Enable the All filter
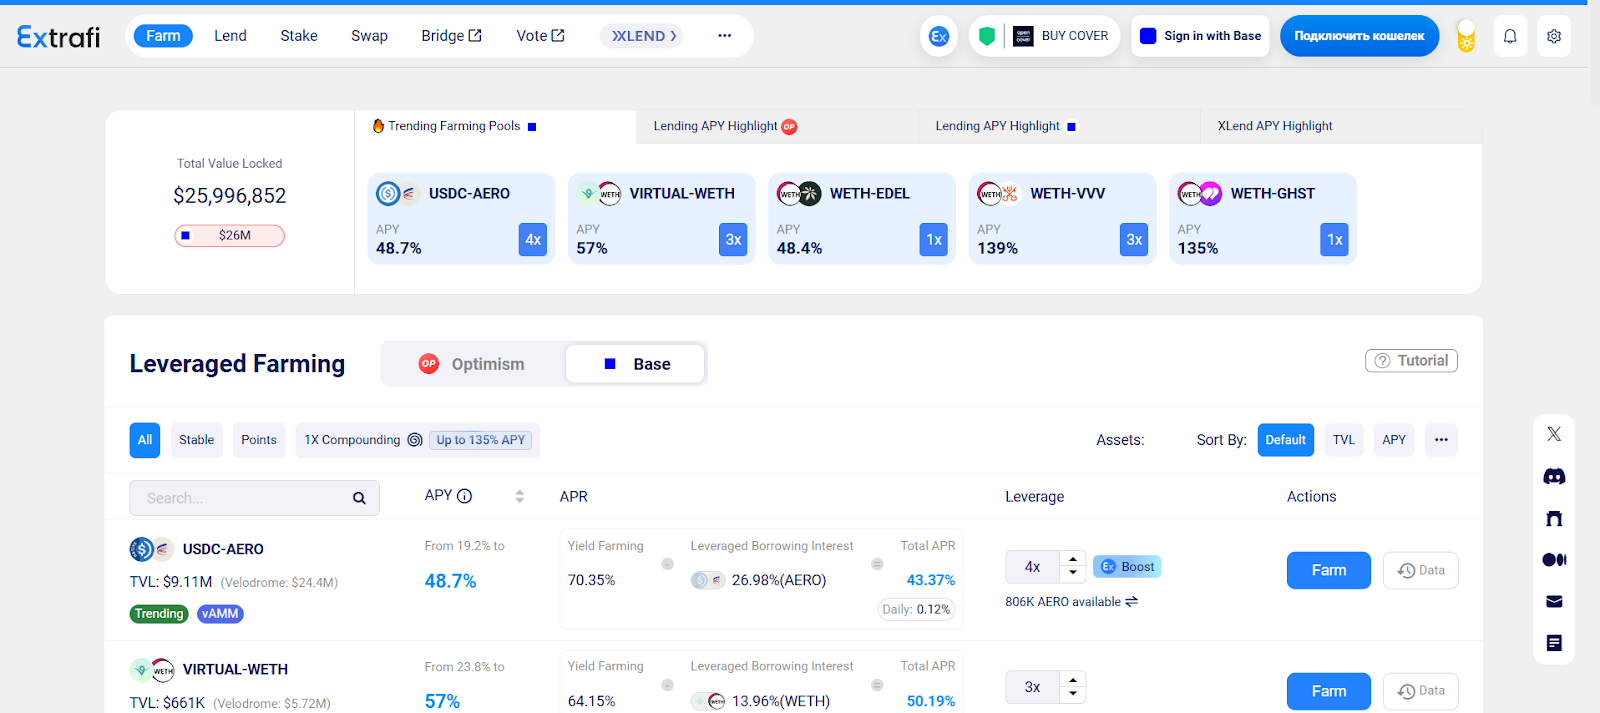Image resolution: width=1600 pixels, height=713 pixels. 145,440
